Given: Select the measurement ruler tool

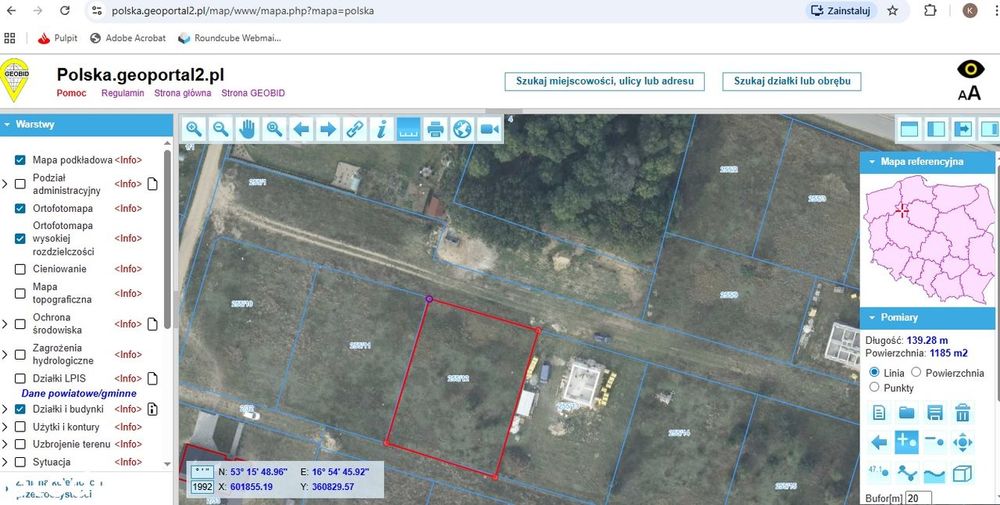Looking at the screenshot, I should (408, 129).
